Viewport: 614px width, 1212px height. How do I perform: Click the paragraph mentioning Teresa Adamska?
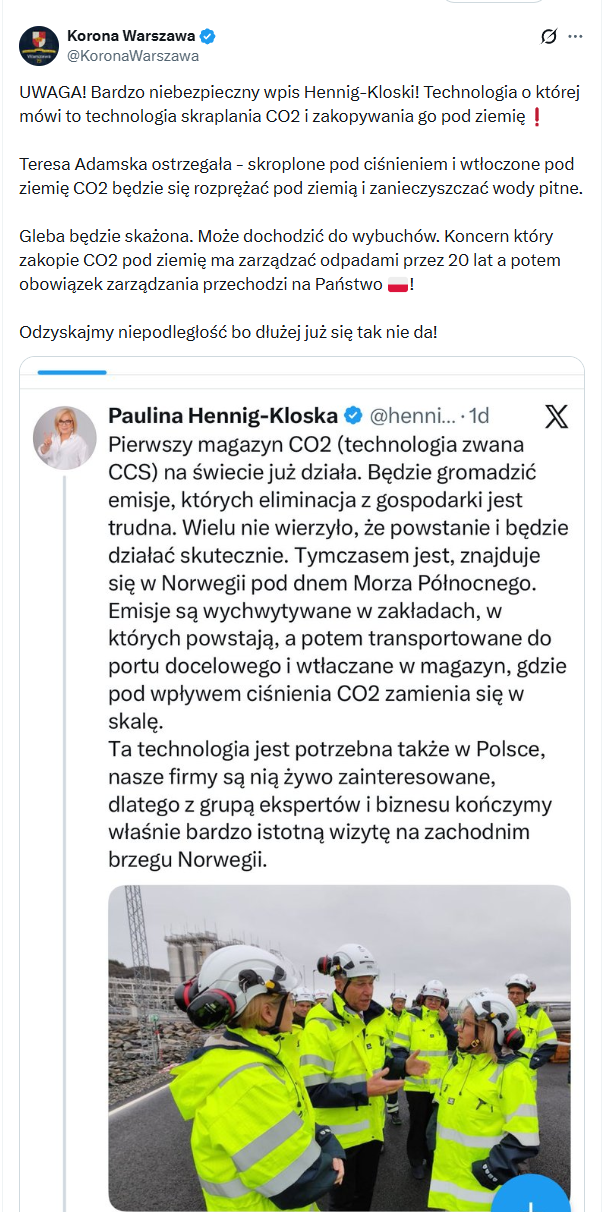[x=300, y=176]
